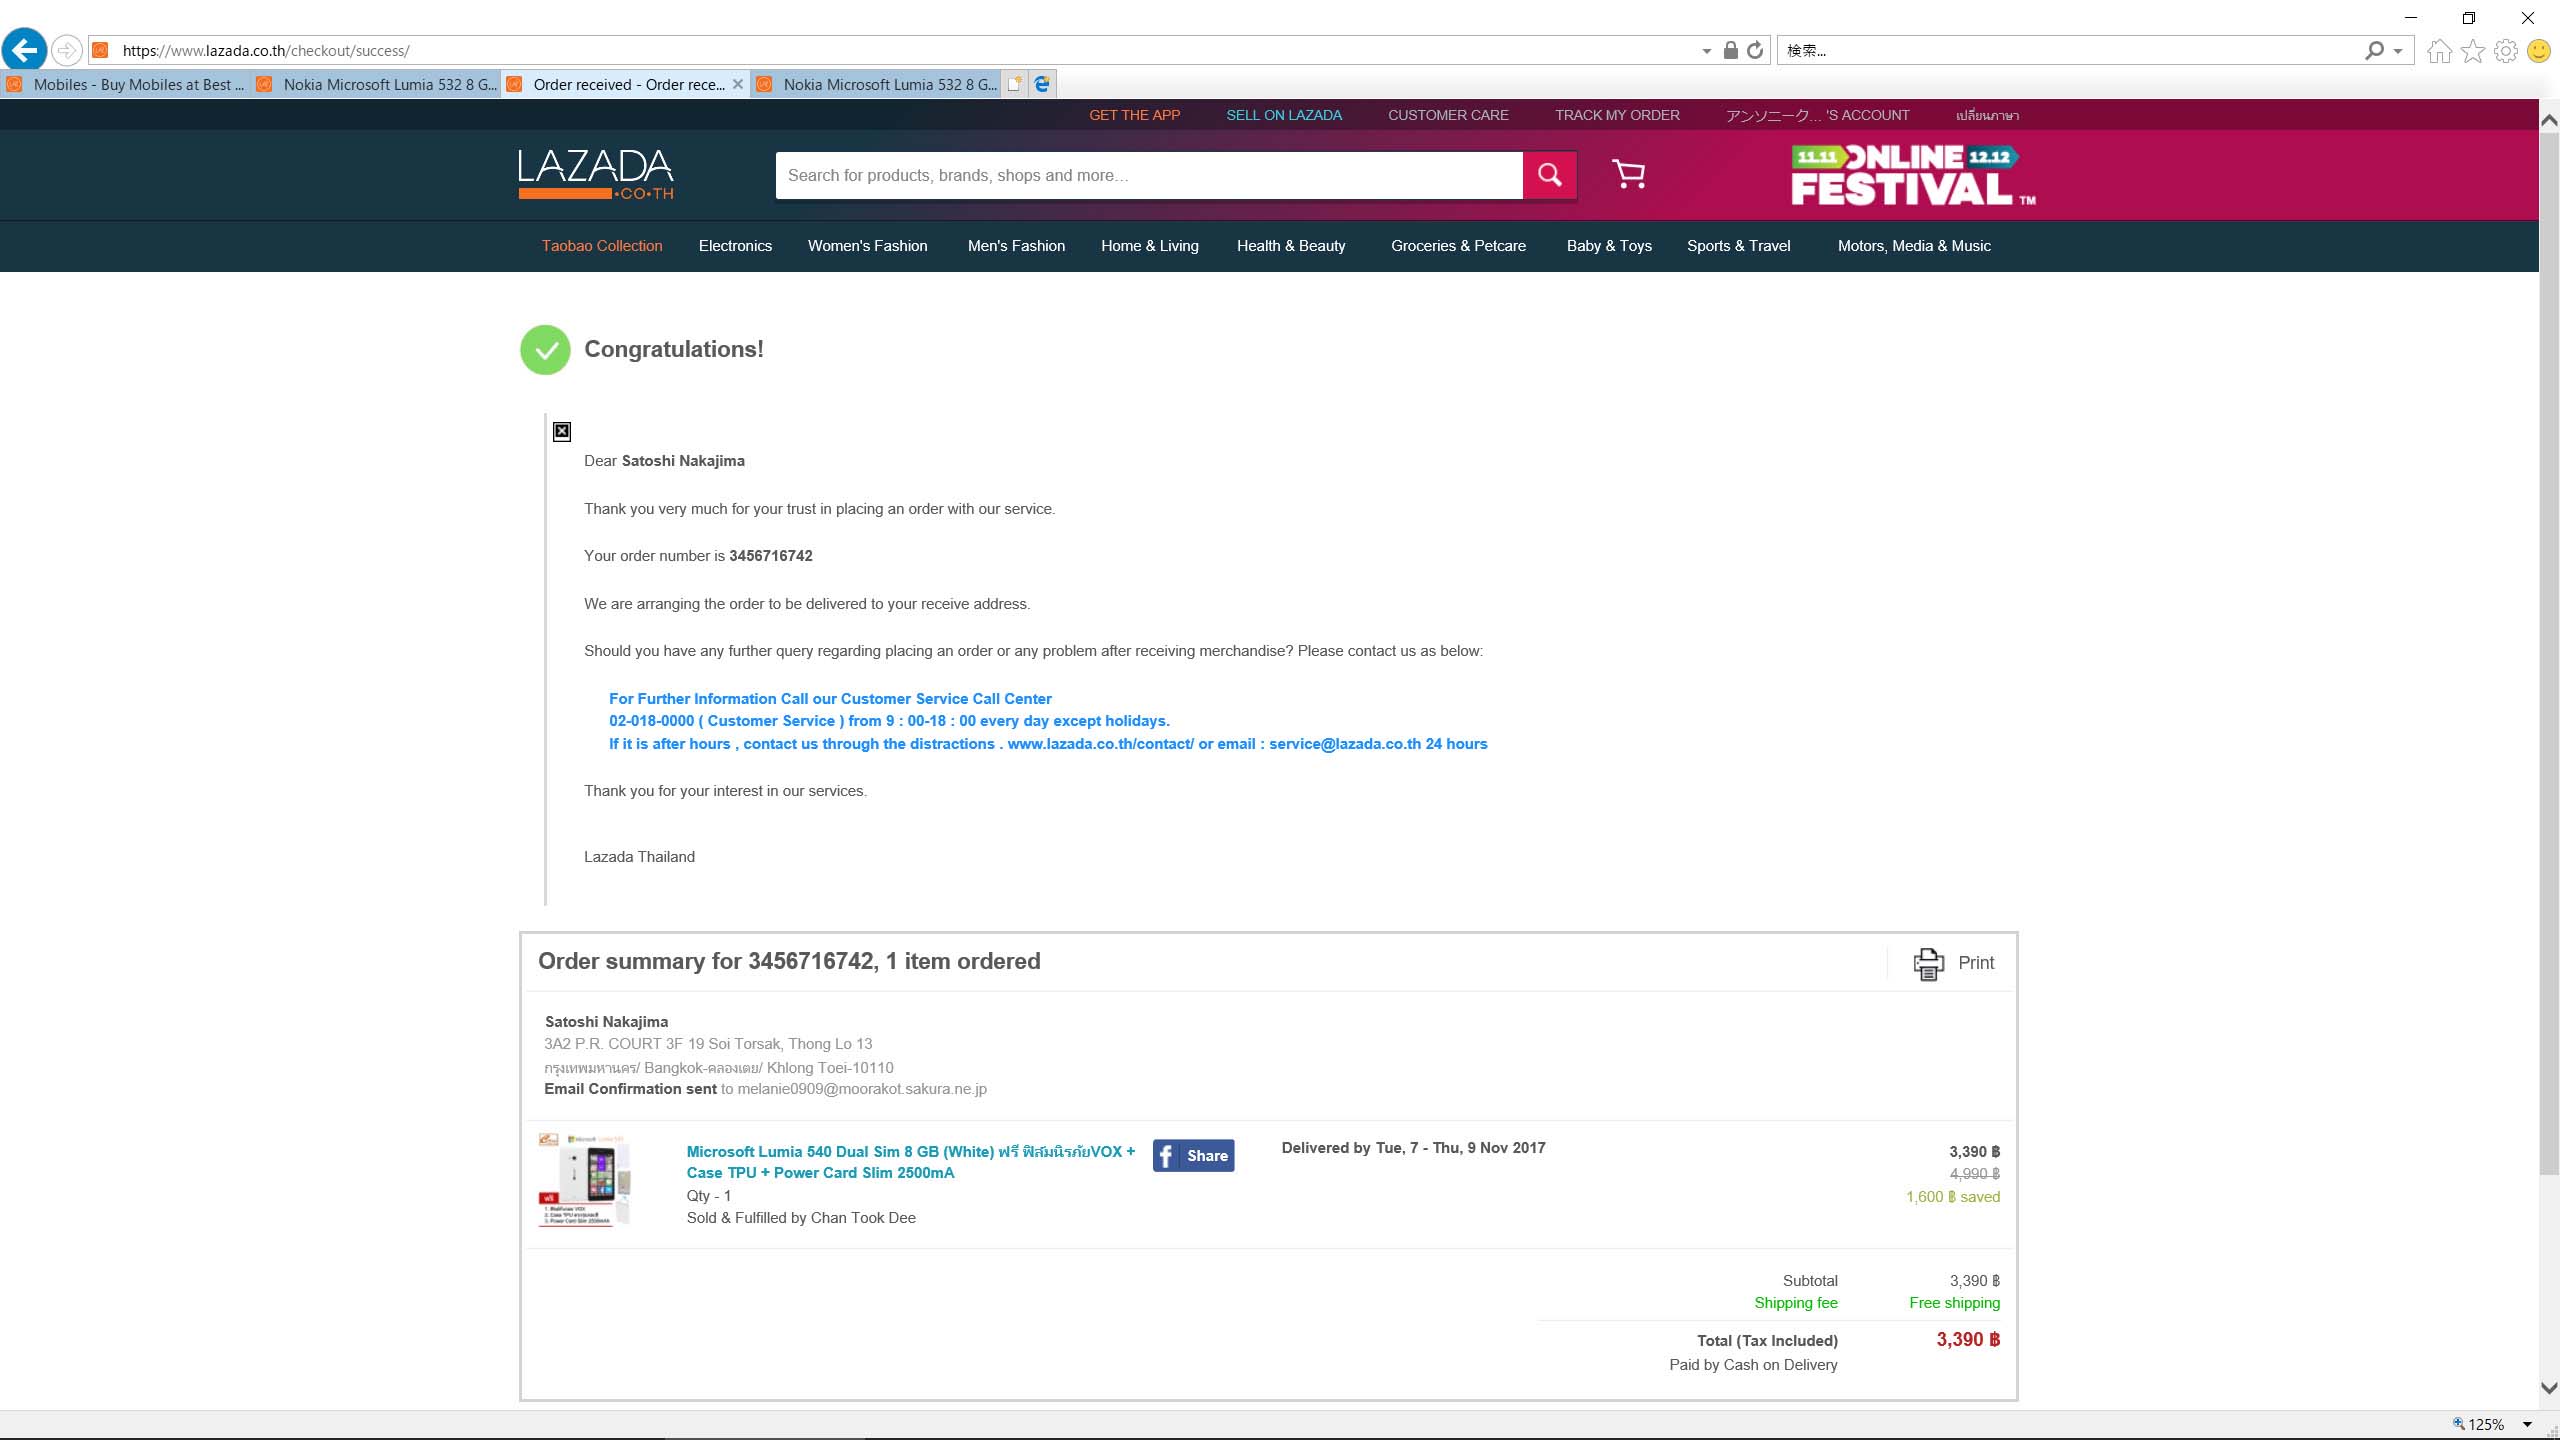Click the browser back arrow button

point(24,49)
